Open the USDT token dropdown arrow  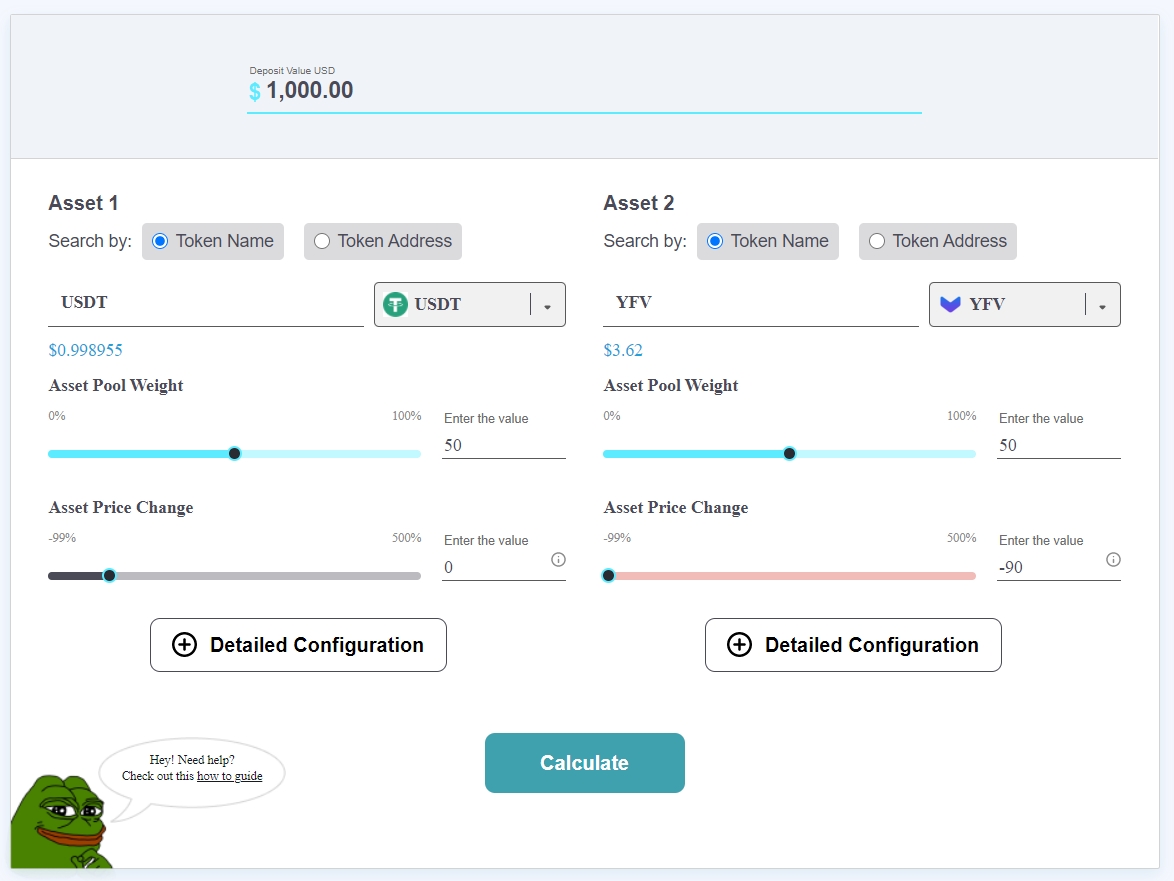click(x=547, y=306)
